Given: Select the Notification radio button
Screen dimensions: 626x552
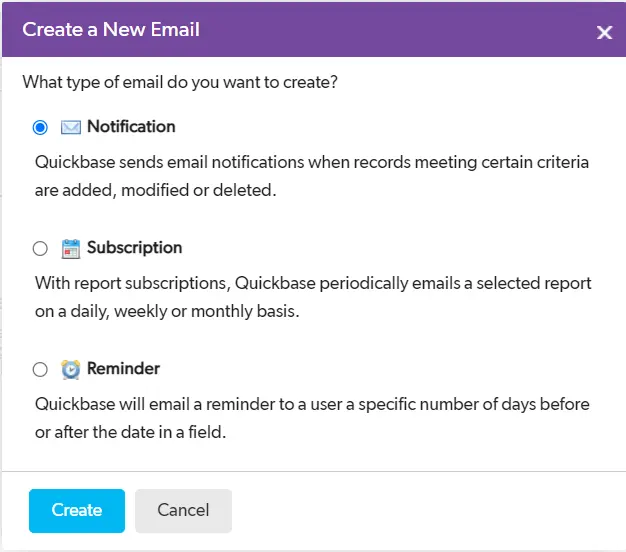Looking at the screenshot, I should pyautogui.click(x=40, y=127).
